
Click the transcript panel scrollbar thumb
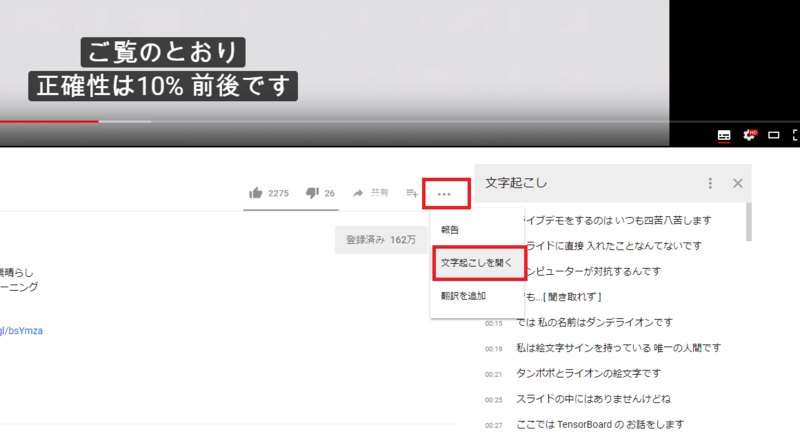tap(749, 222)
